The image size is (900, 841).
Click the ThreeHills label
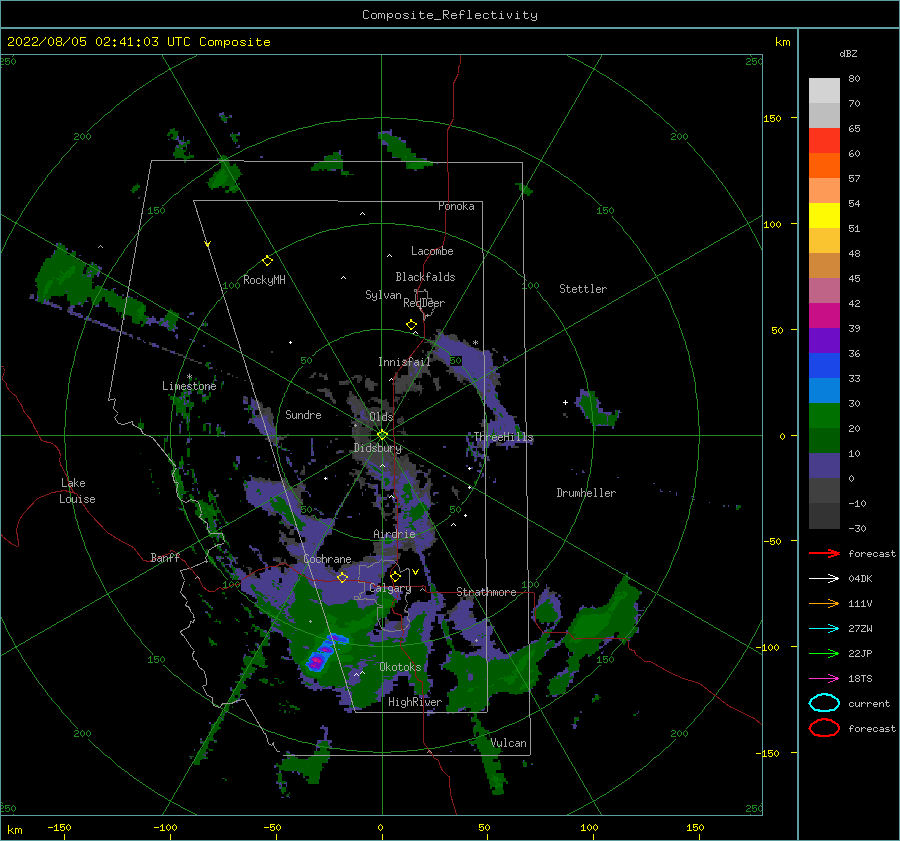point(503,437)
